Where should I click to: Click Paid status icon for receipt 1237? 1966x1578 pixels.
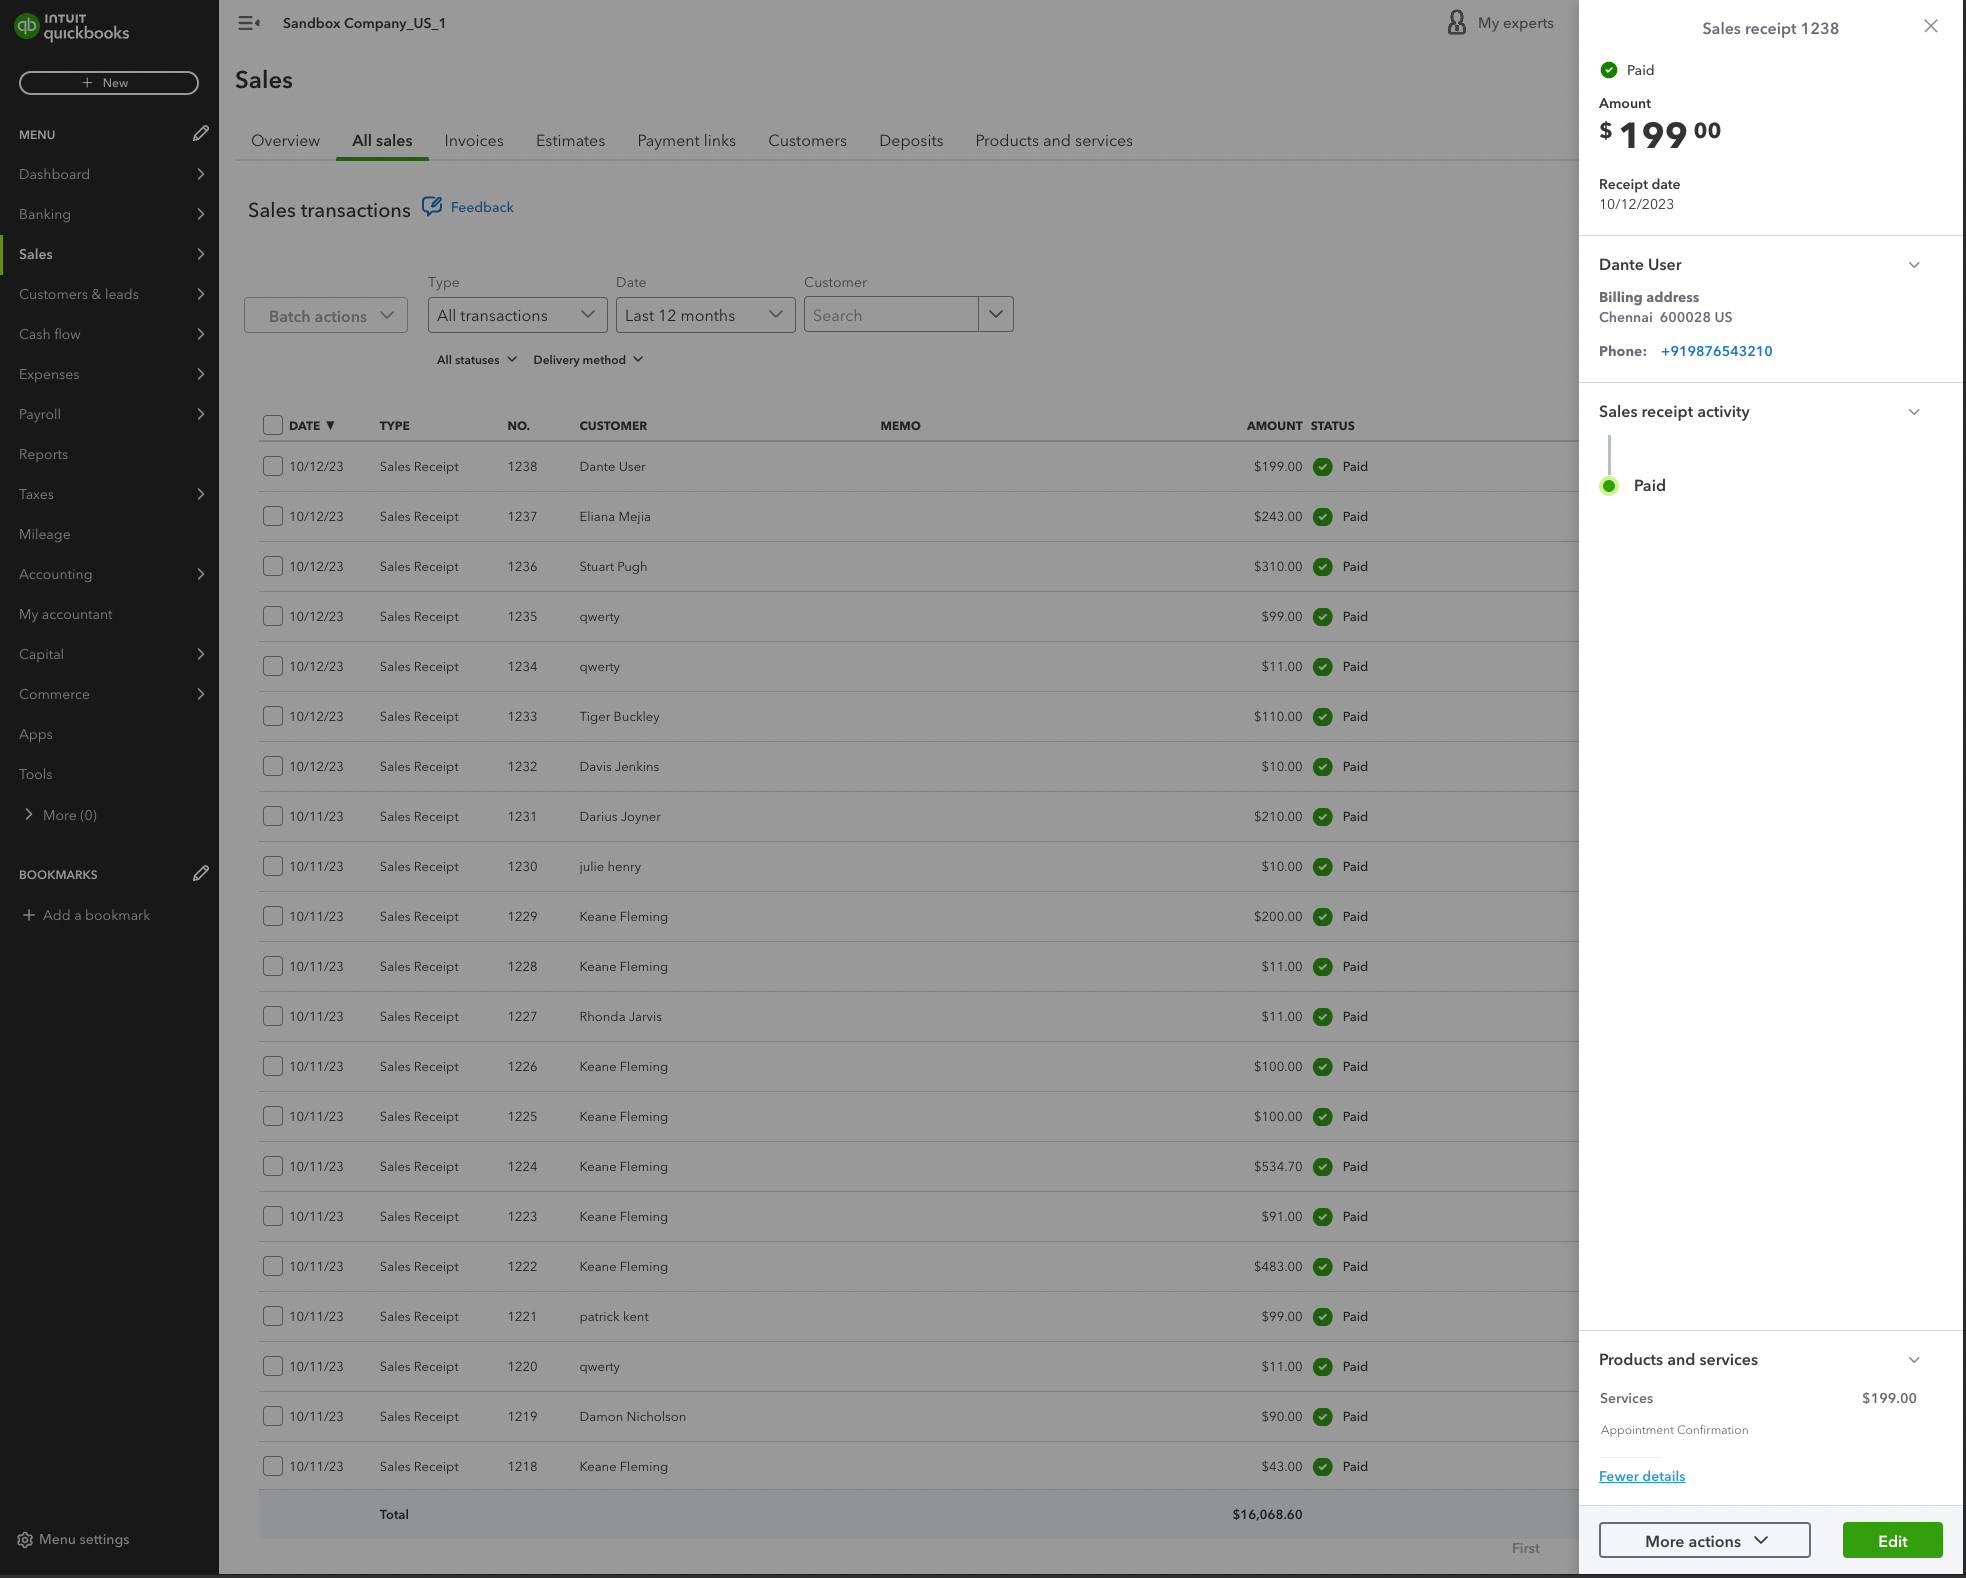[1323, 517]
